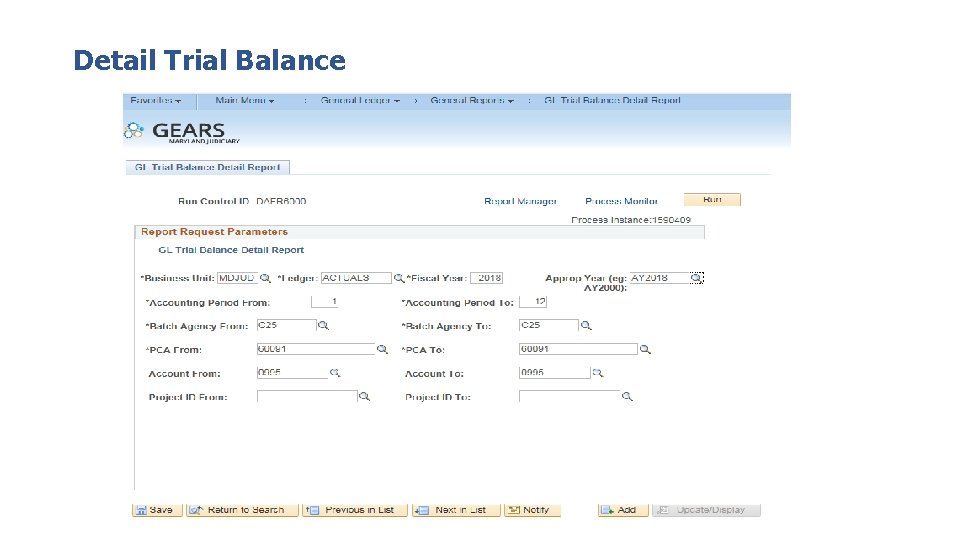Click the GEARS logo icon
This screenshot has height=540, width=960.
[x=133, y=130]
